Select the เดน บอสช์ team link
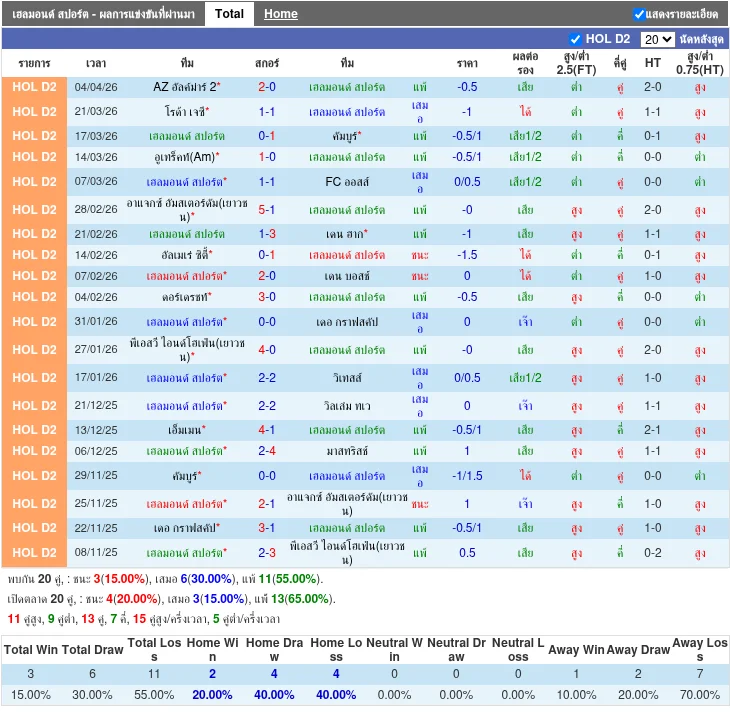 coord(347,276)
